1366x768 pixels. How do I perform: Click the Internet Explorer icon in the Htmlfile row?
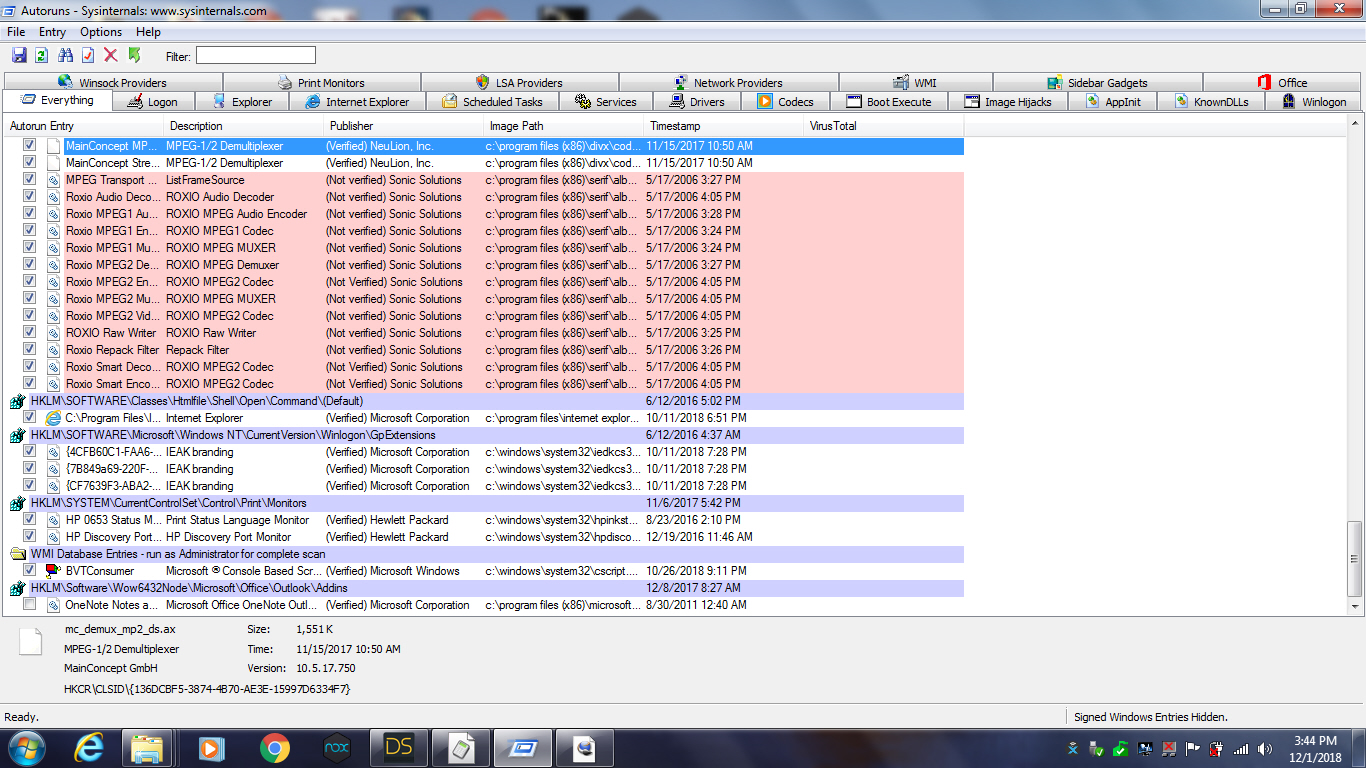[54, 418]
